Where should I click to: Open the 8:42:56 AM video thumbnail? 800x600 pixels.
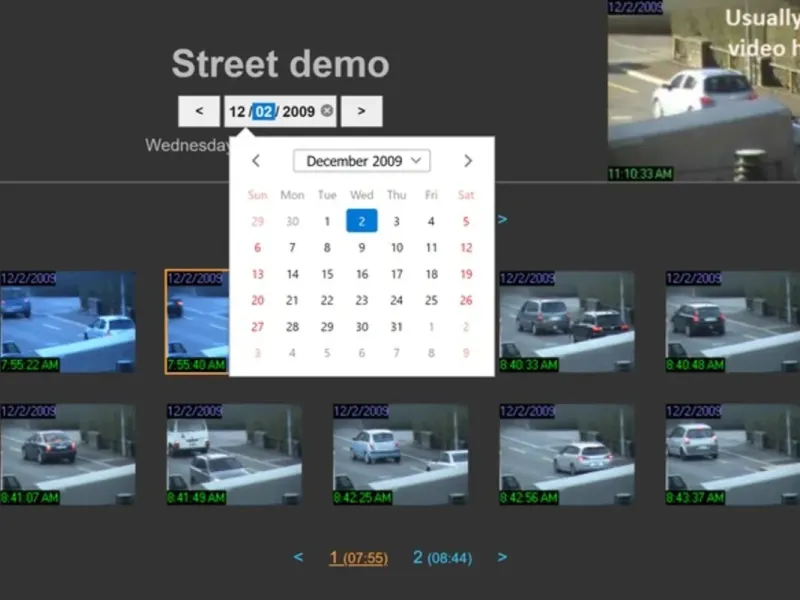[x=566, y=455]
